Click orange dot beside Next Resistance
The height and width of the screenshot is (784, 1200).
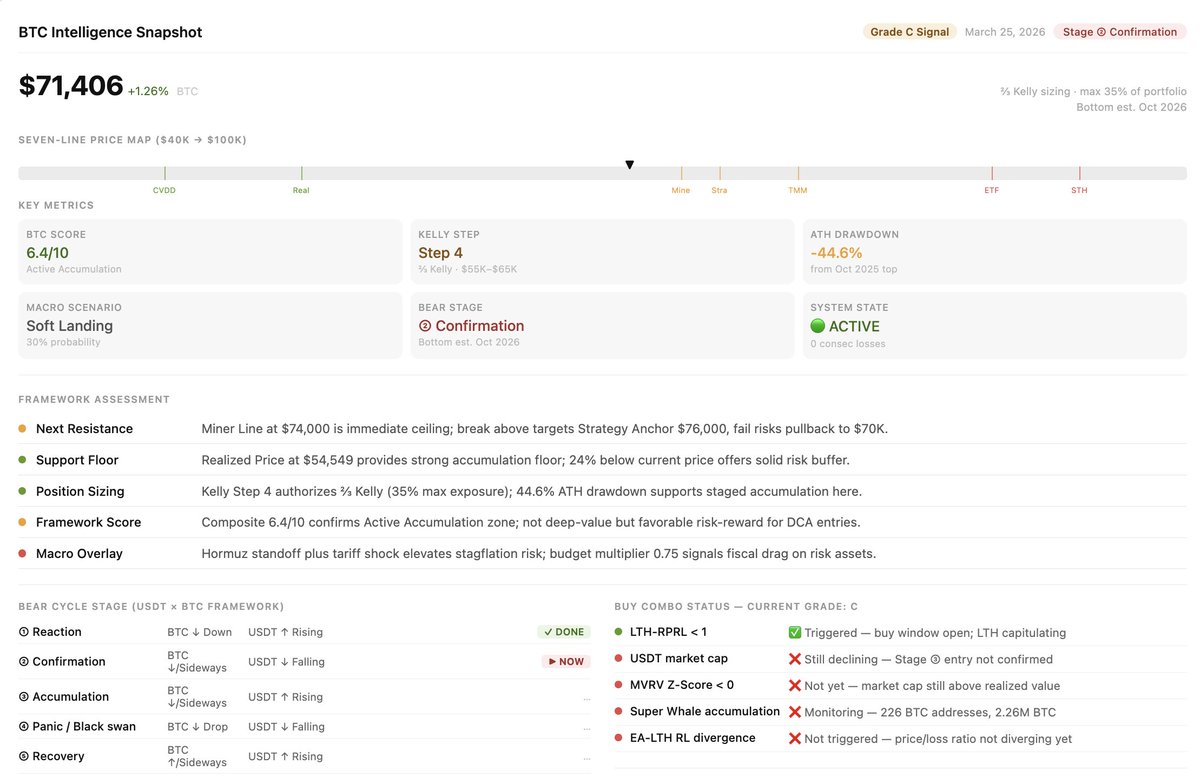click(23, 429)
